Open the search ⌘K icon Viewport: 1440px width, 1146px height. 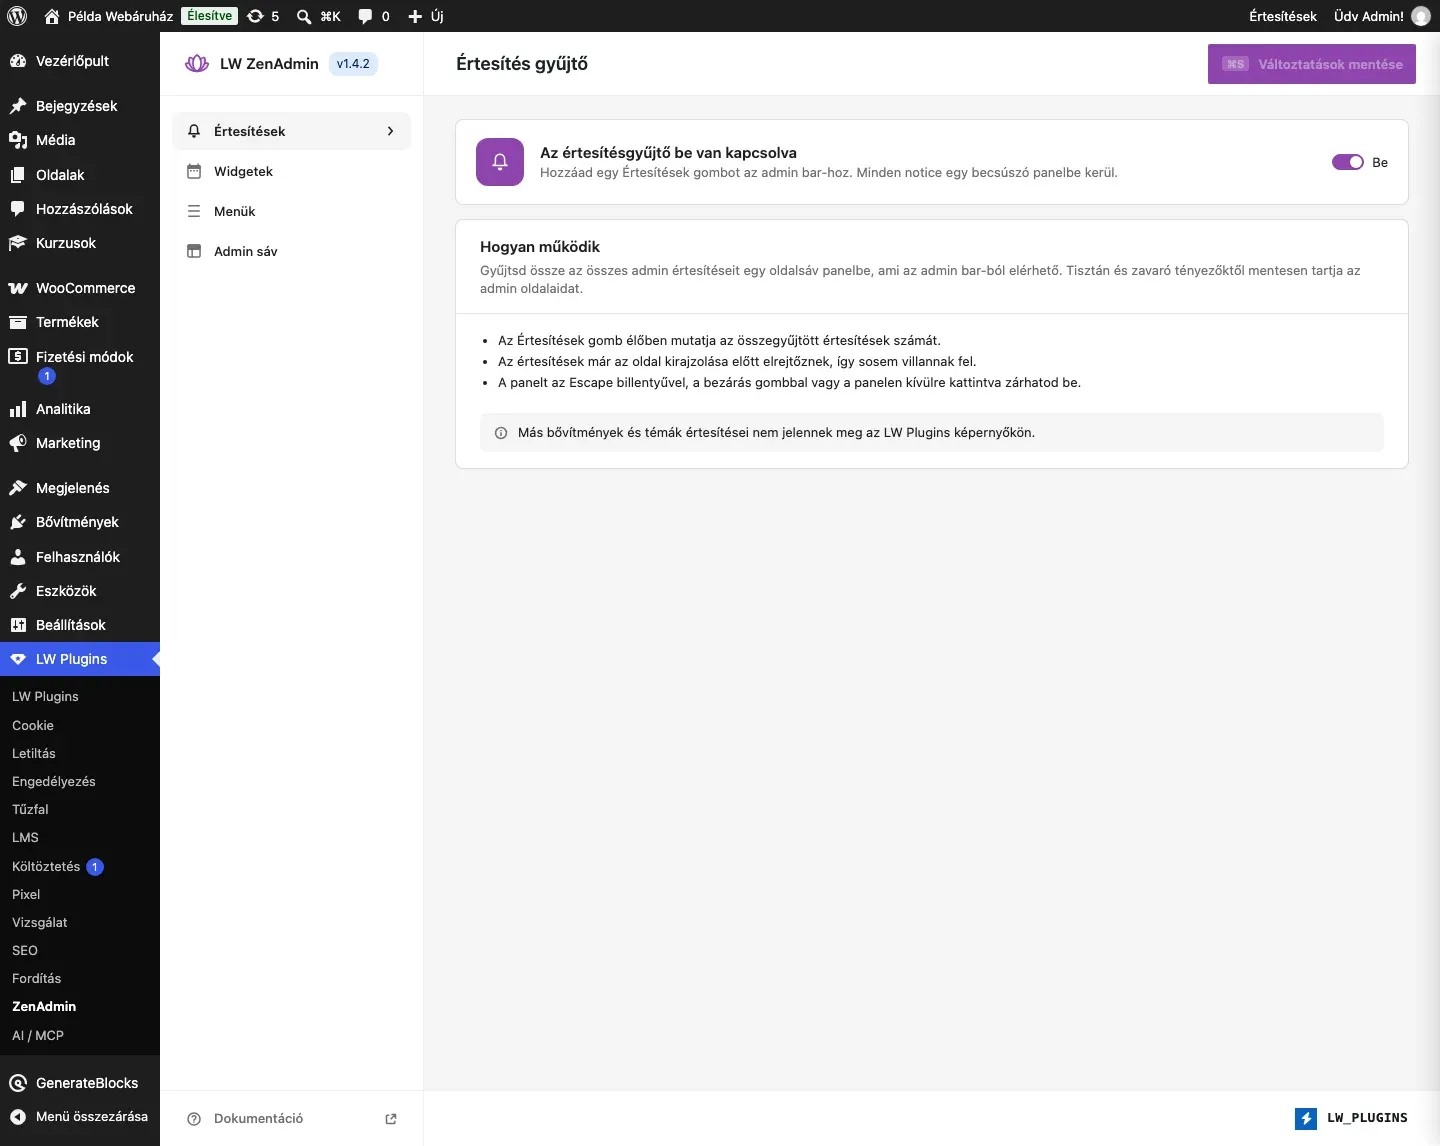304,16
